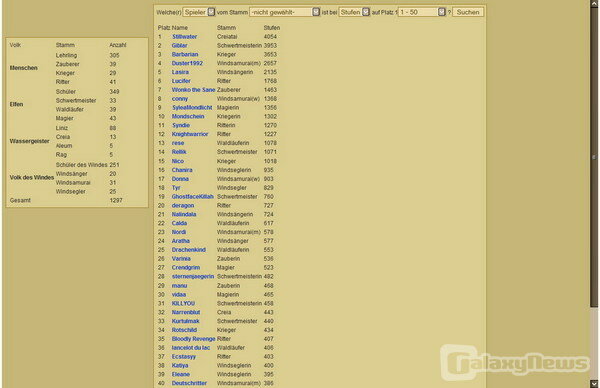Select Stillwater's score 4054
This screenshot has height=388, width=600.
(270, 37)
